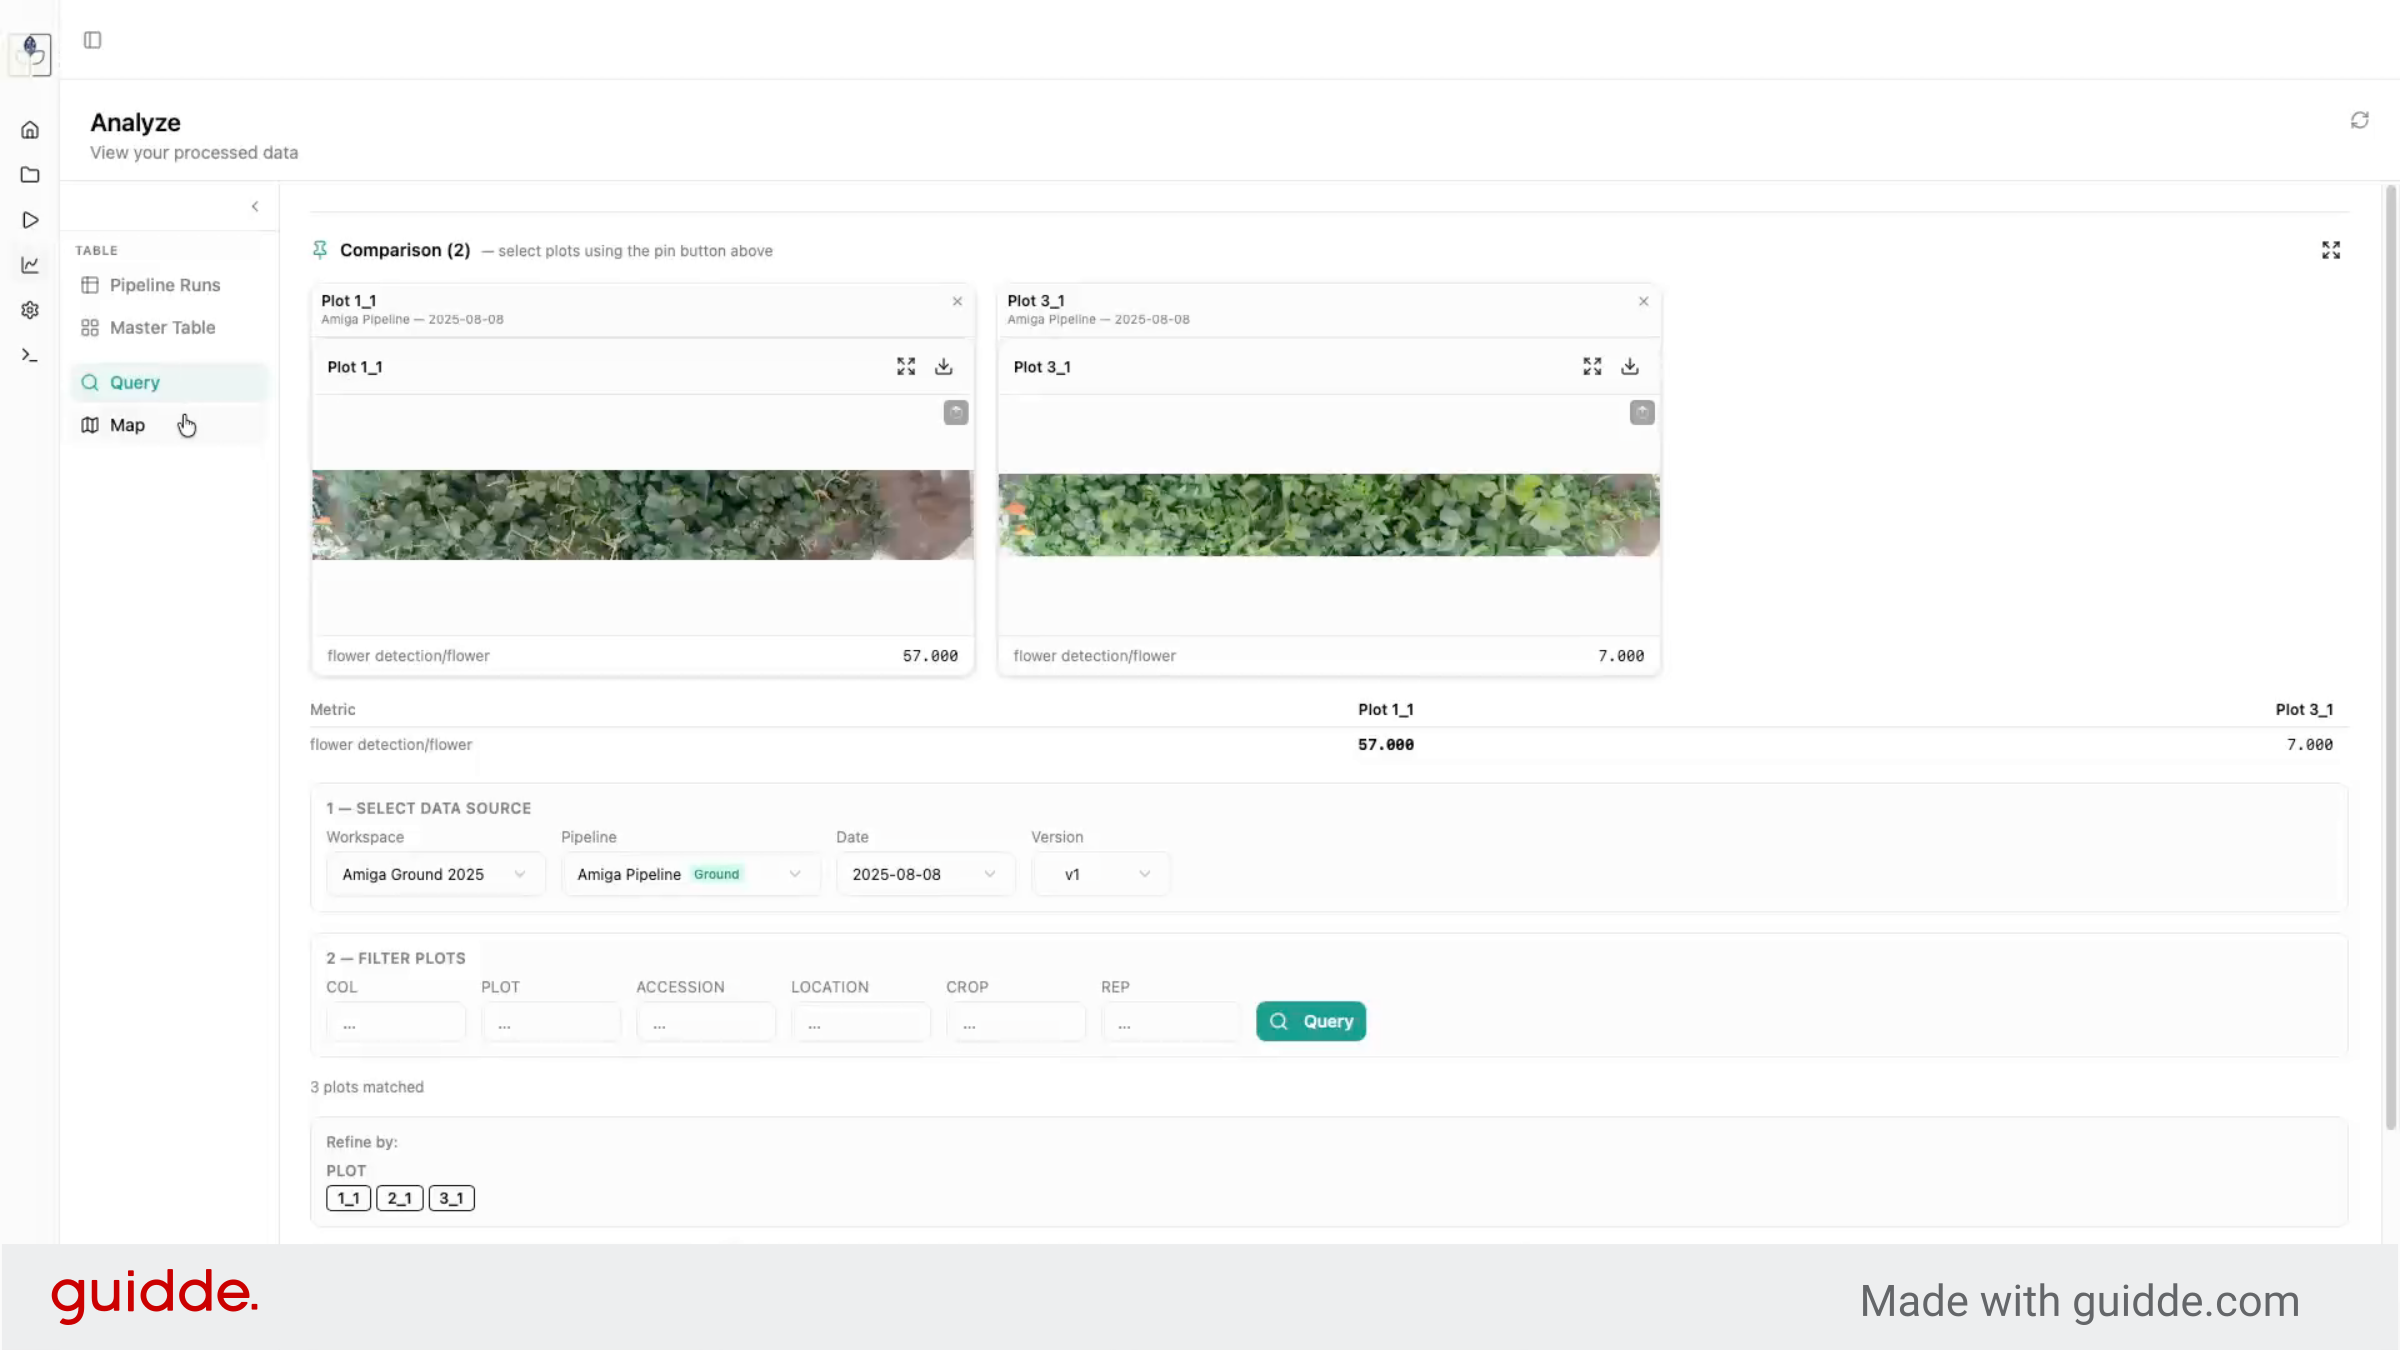Open the Home icon in left rail
The width and height of the screenshot is (2400, 1350).
(x=30, y=130)
